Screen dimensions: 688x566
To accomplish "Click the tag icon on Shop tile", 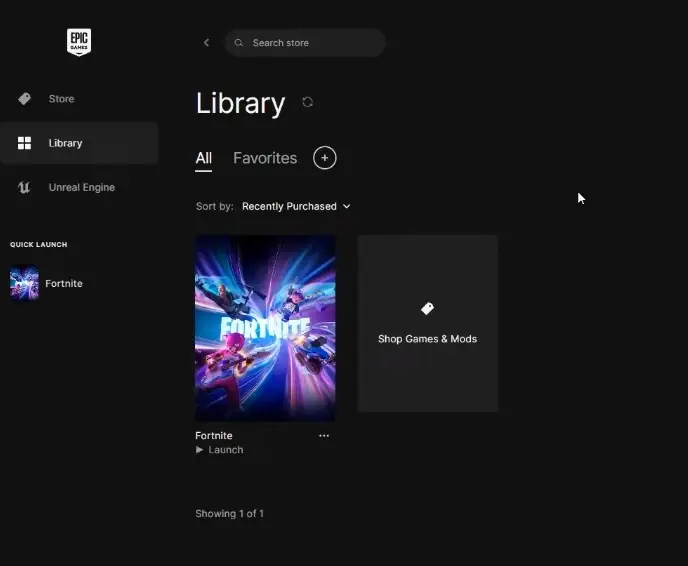I will (427, 308).
